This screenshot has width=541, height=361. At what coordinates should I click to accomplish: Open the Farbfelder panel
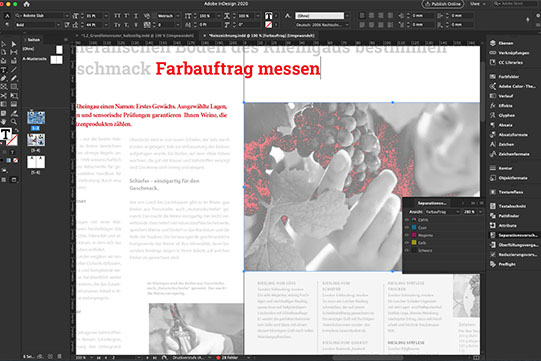coord(508,77)
